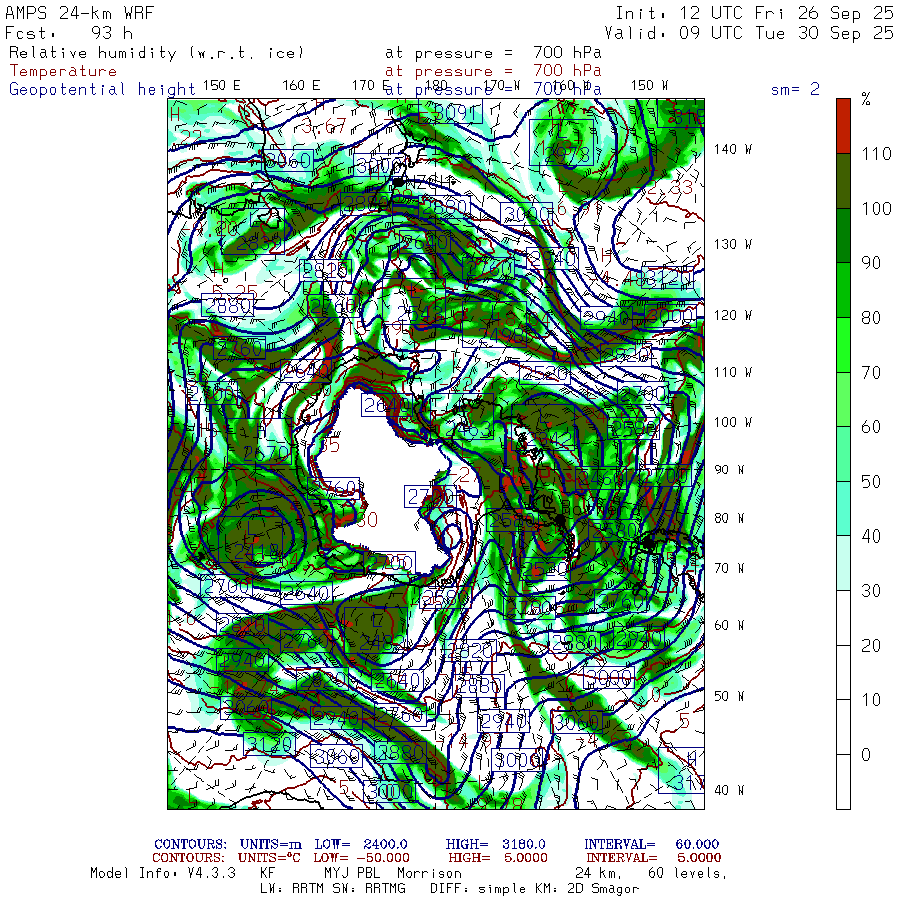
Task: Click the 'Fcst: 93 h' forecast hour text
Action: (x=69, y=32)
